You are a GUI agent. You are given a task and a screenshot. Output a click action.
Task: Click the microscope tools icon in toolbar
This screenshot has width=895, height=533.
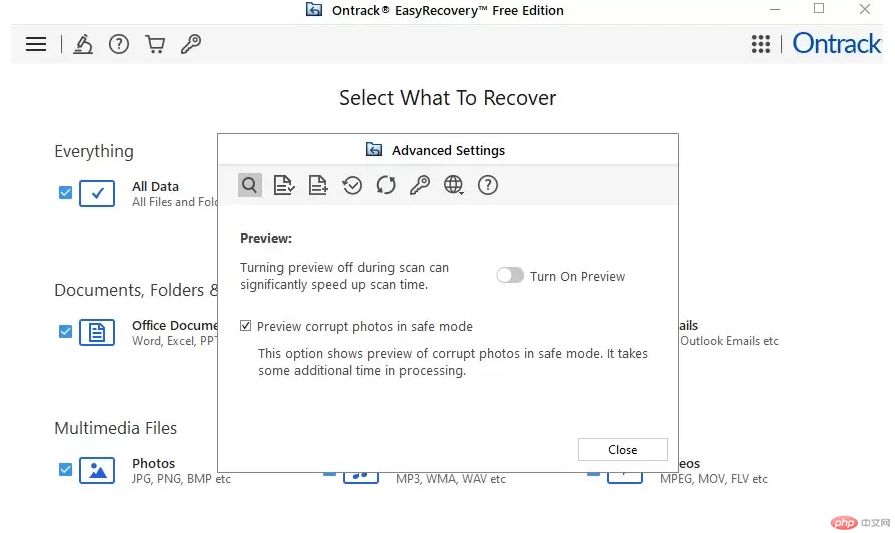click(x=83, y=44)
